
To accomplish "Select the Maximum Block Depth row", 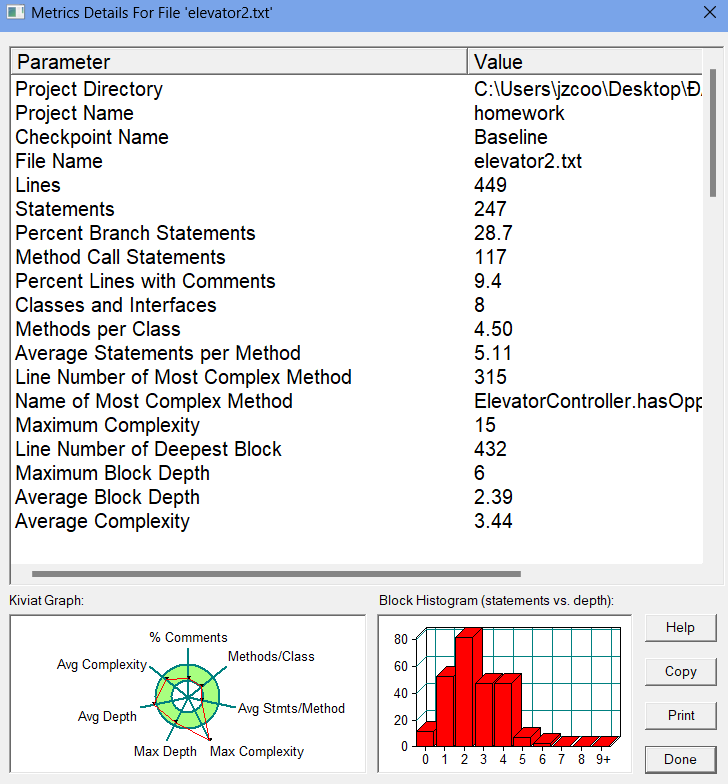I will tap(357, 473).
